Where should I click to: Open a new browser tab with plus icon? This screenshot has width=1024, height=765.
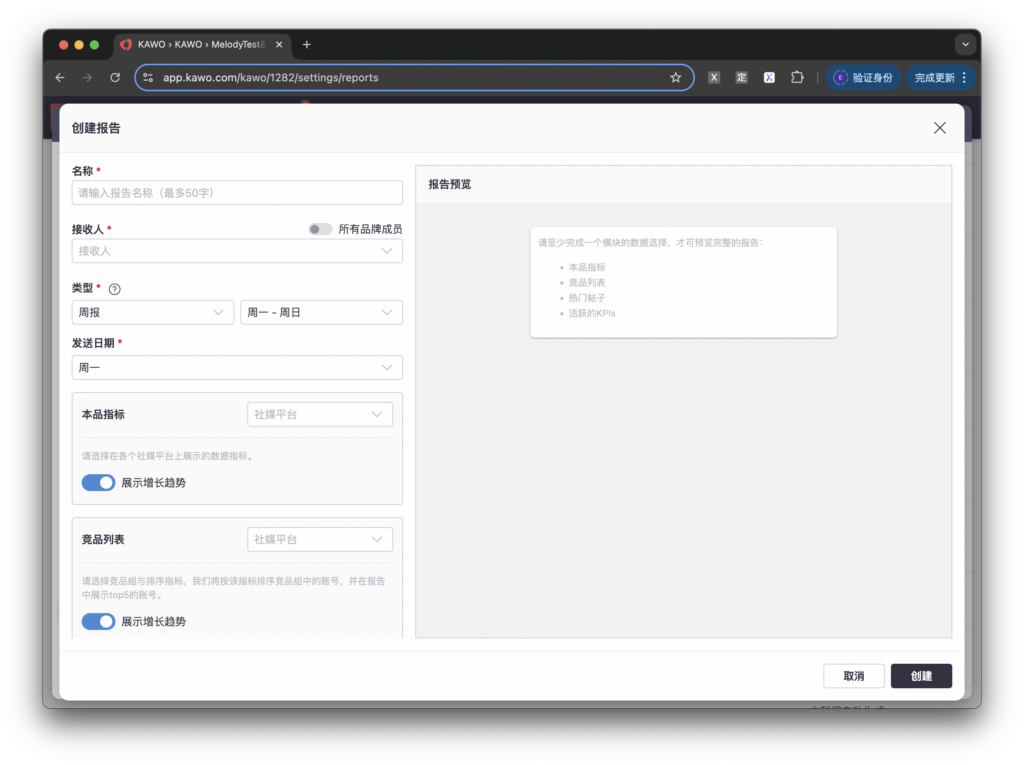click(307, 45)
